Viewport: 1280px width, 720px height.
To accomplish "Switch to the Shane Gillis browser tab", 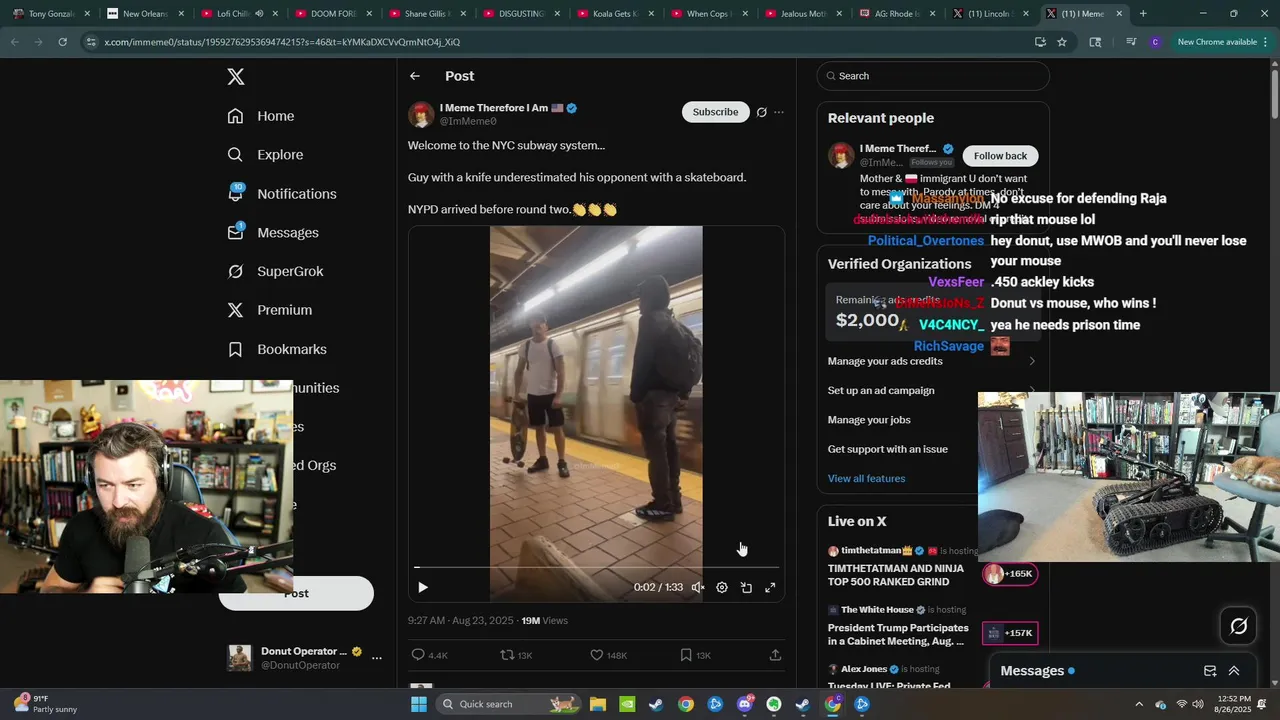I will point(427,14).
